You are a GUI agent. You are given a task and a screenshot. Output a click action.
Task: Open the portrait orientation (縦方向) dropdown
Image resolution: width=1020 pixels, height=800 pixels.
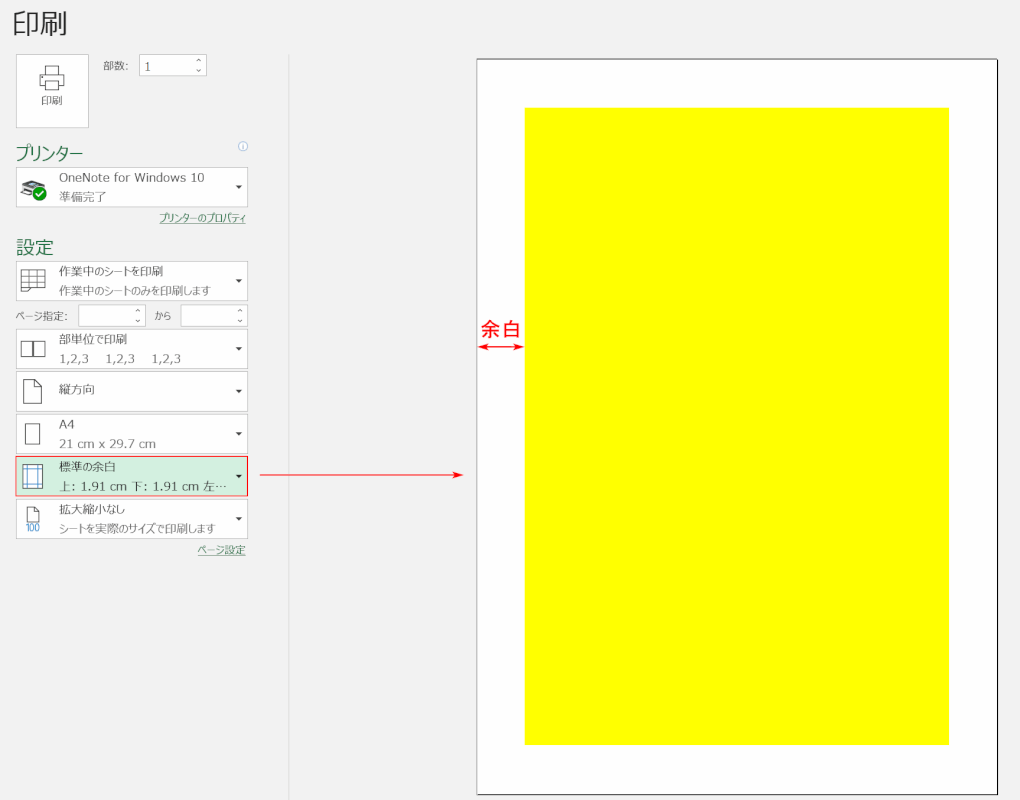pyautogui.click(x=132, y=392)
